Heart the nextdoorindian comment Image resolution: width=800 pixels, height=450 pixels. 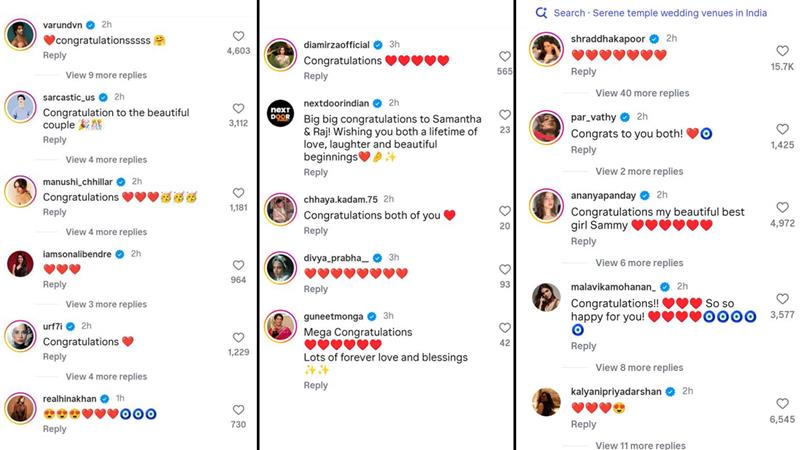click(x=504, y=115)
